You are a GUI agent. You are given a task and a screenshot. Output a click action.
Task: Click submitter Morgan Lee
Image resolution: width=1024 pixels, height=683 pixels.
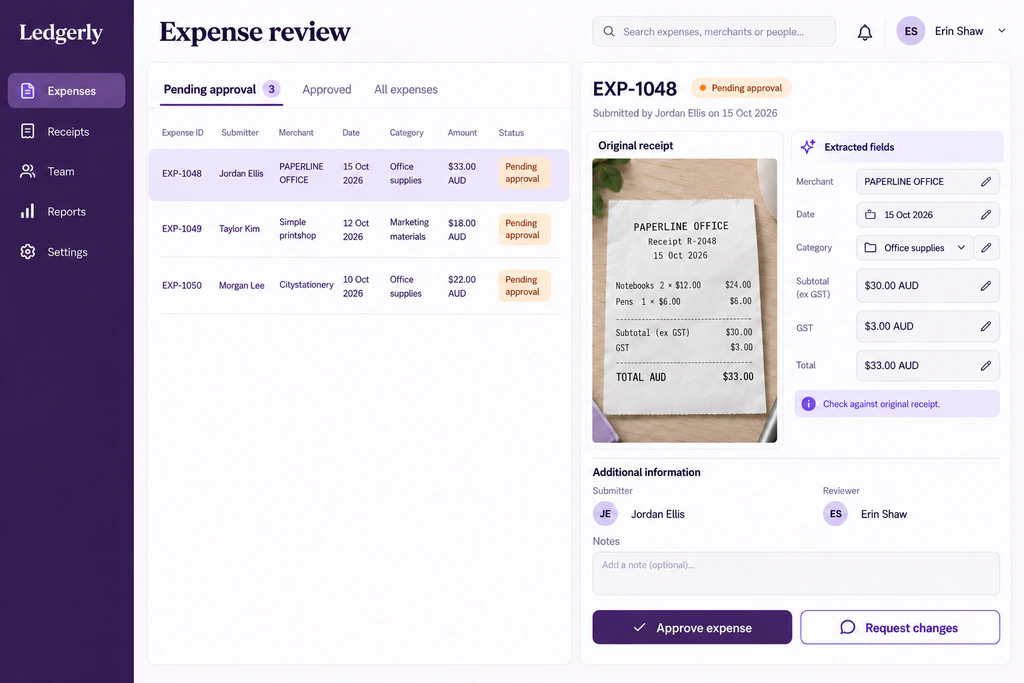click(242, 285)
